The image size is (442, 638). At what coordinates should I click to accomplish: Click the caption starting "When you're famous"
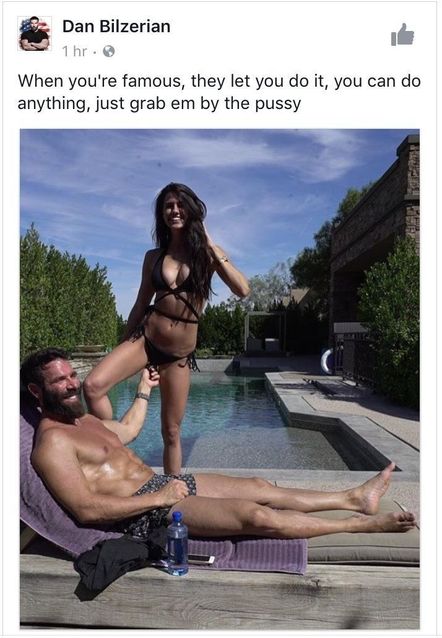click(219, 92)
